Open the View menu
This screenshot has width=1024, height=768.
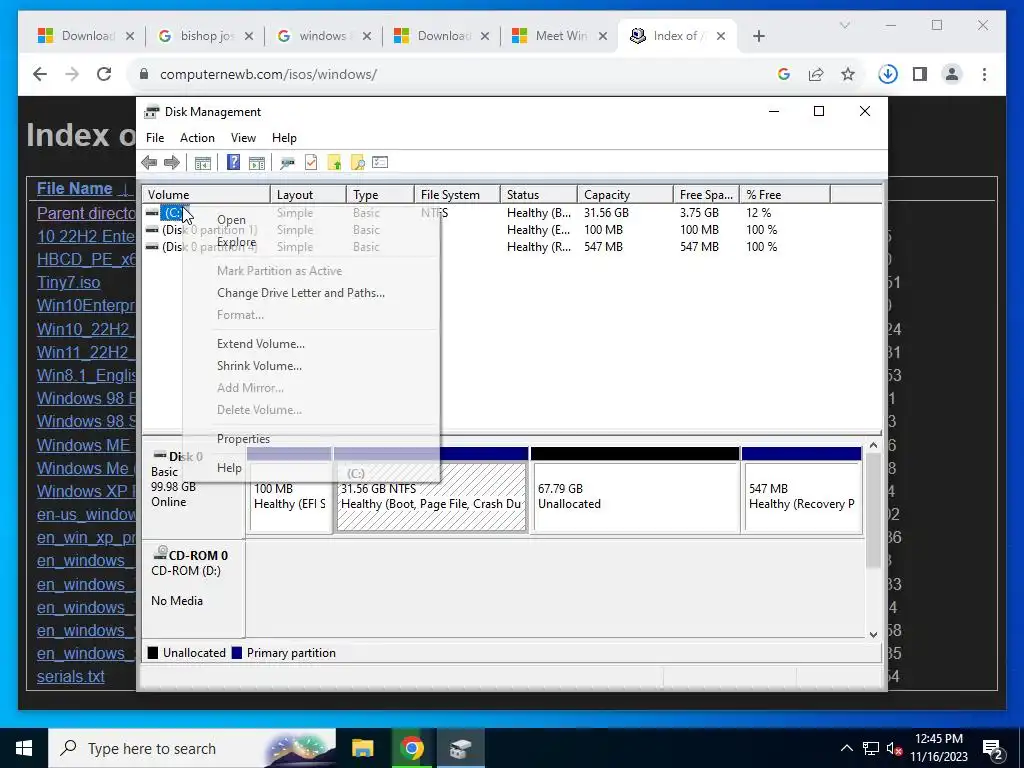(x=243, y=138)
